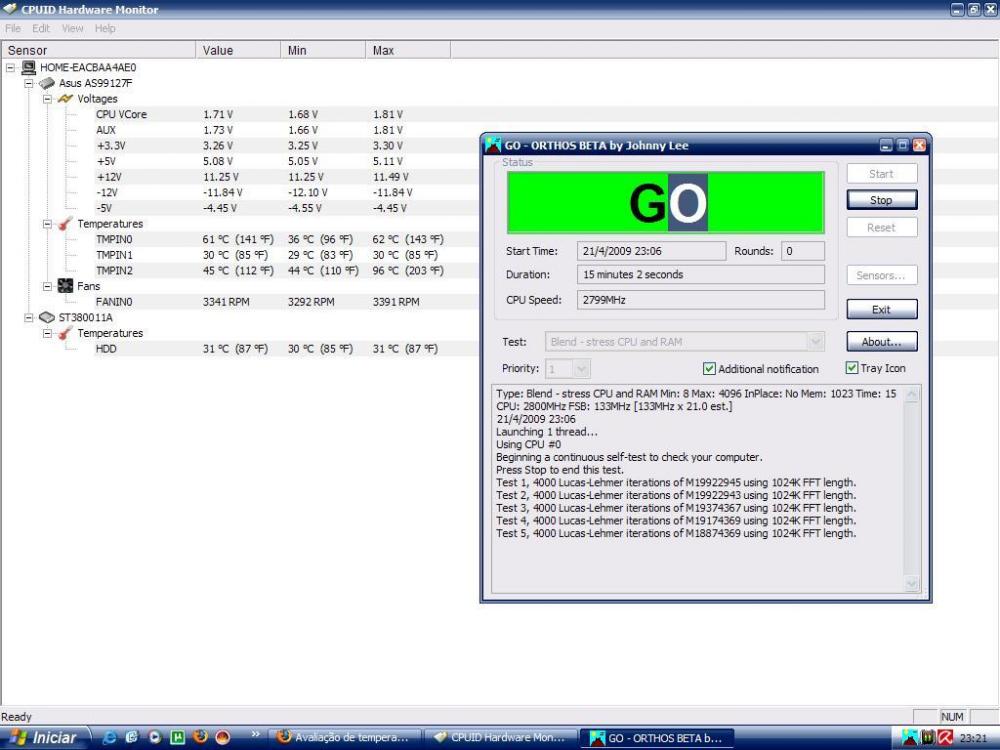This screenshot has height=750, width=1000.
Task: Collapse the Fans tree node
Action: (47, 286)
